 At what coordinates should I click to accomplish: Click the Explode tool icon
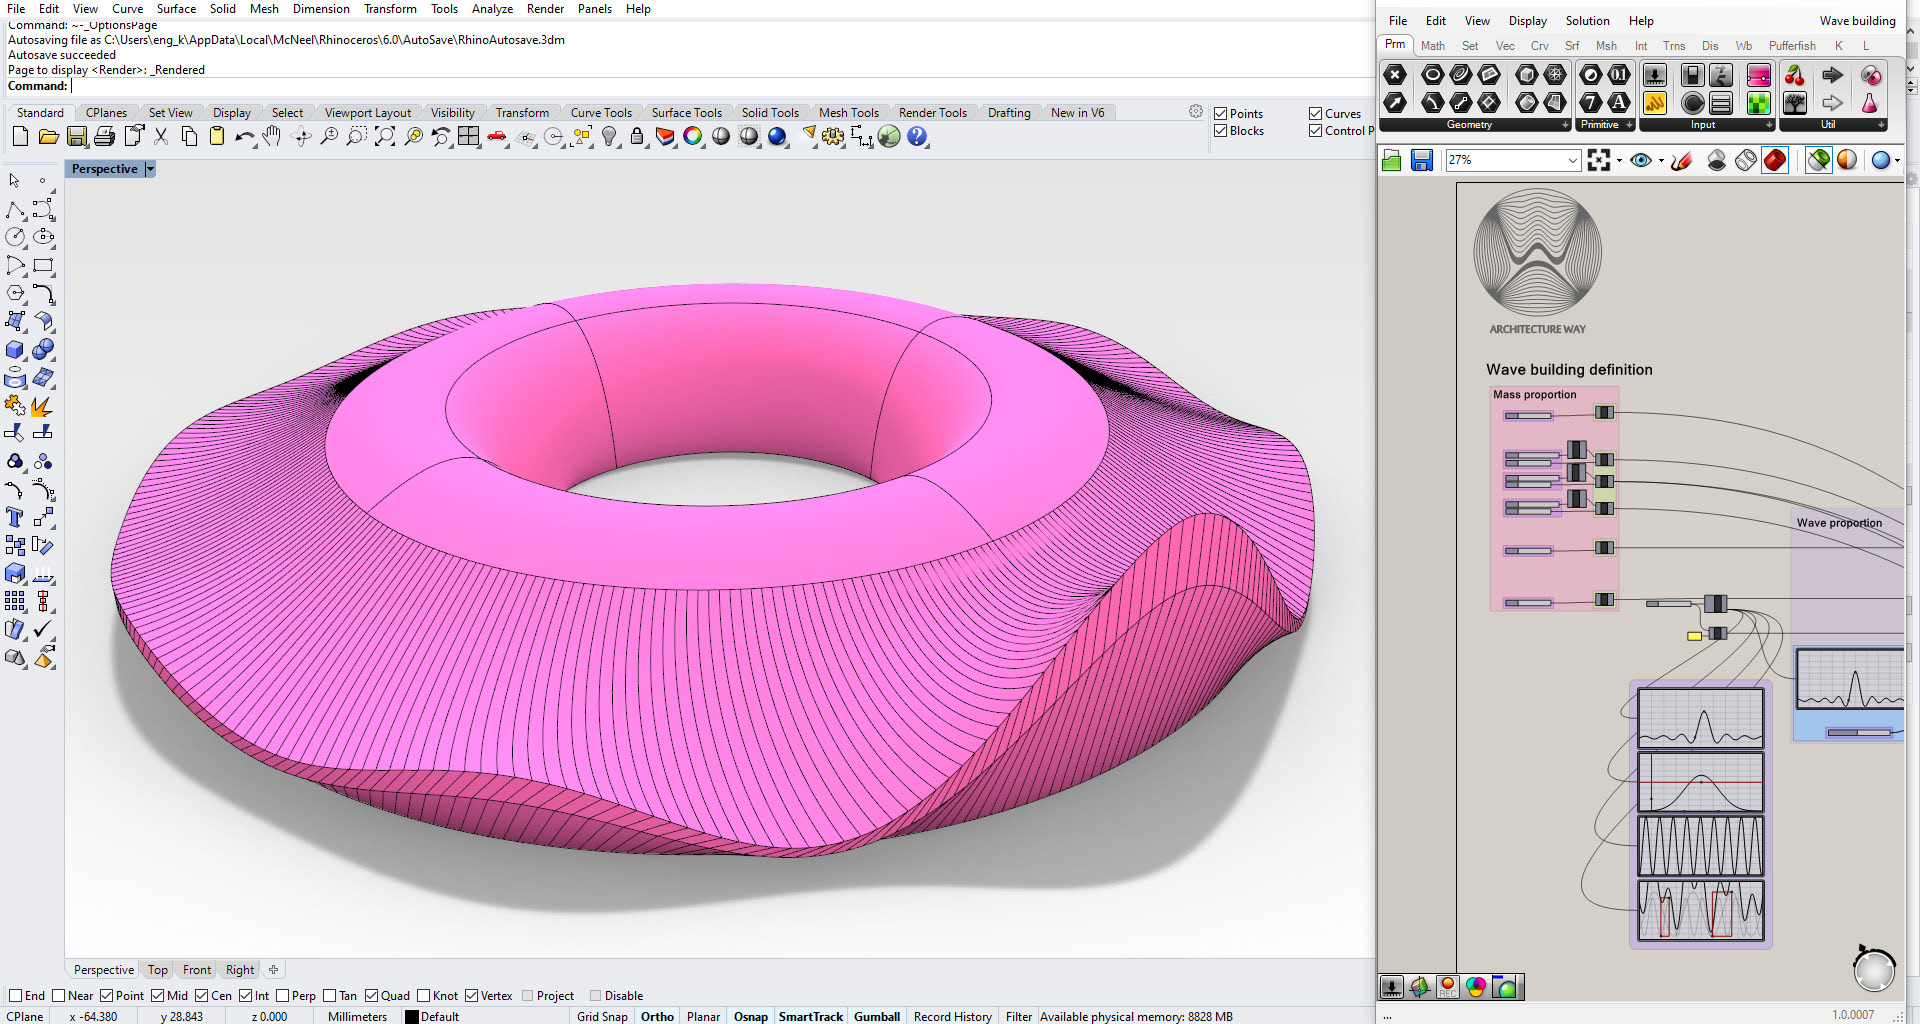[x=42, y=406]
